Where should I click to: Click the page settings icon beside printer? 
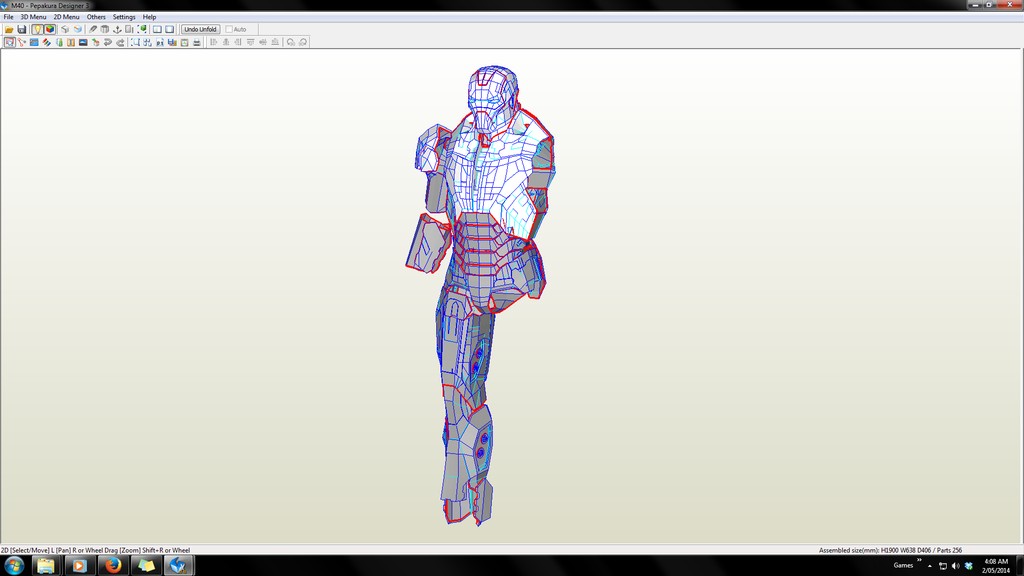[x=184, y=42]
